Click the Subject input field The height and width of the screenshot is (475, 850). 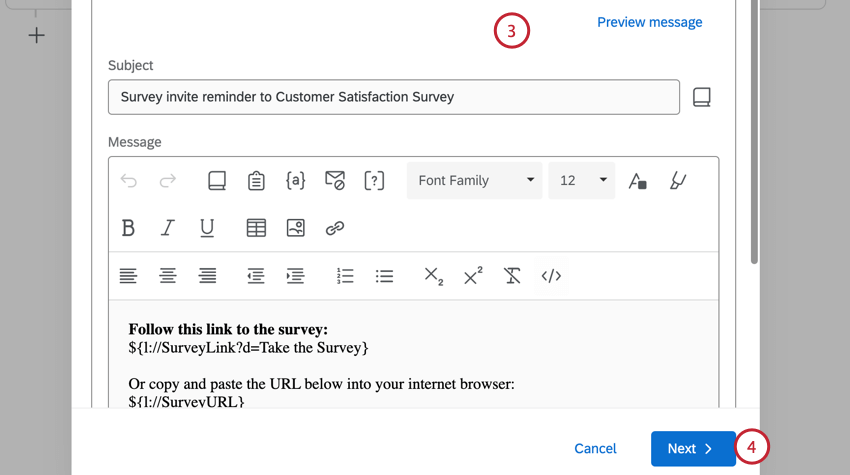click(393, 97)
